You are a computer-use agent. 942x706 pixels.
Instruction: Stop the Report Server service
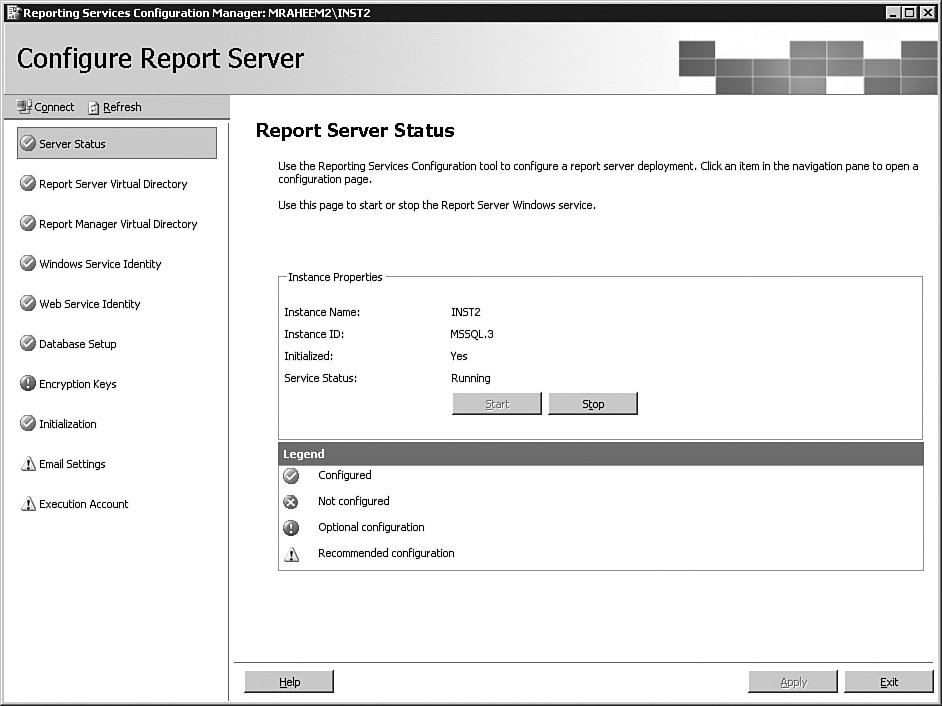pyautogui.click(x=593, y=404)
